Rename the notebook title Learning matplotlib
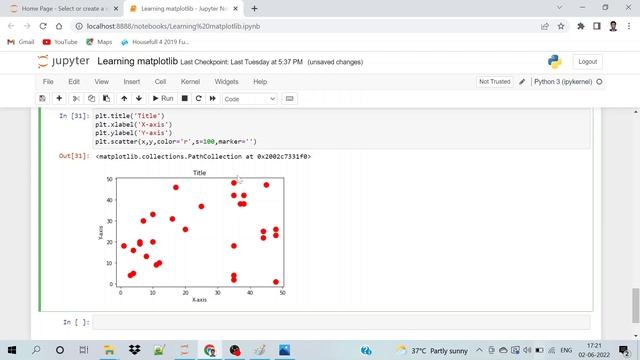This screenshot has height=360, width=640. tap(138, 61)
